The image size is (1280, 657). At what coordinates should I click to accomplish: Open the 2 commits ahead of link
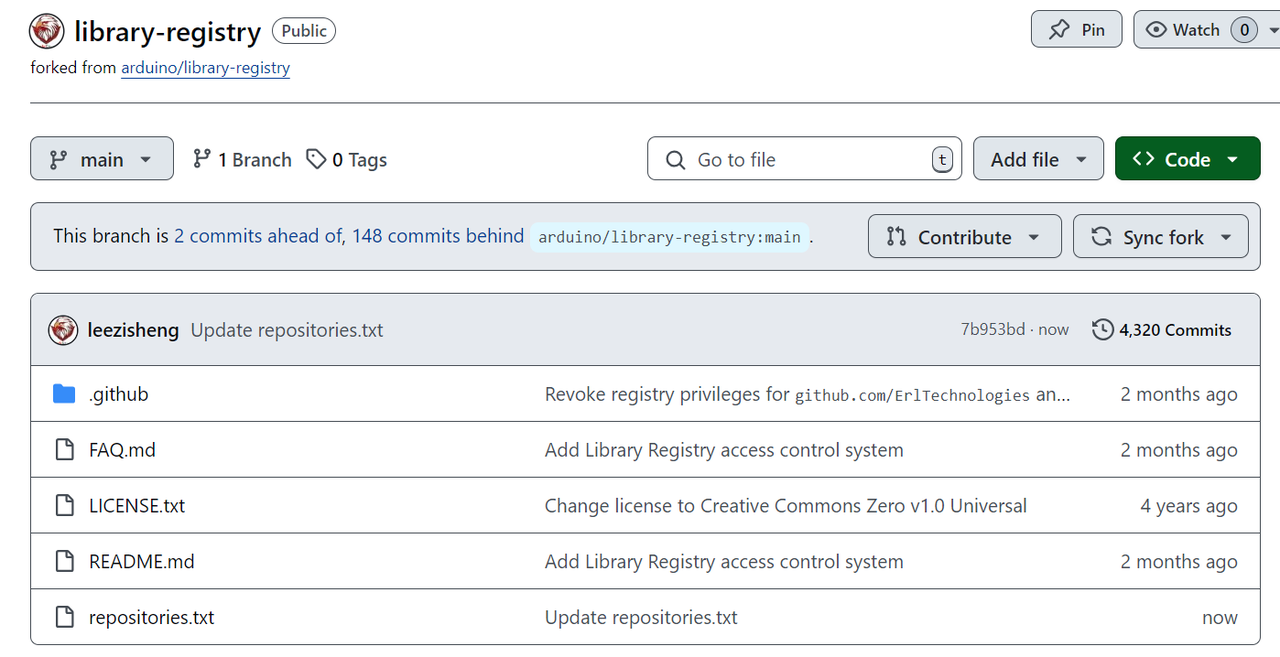pos(258,236)
